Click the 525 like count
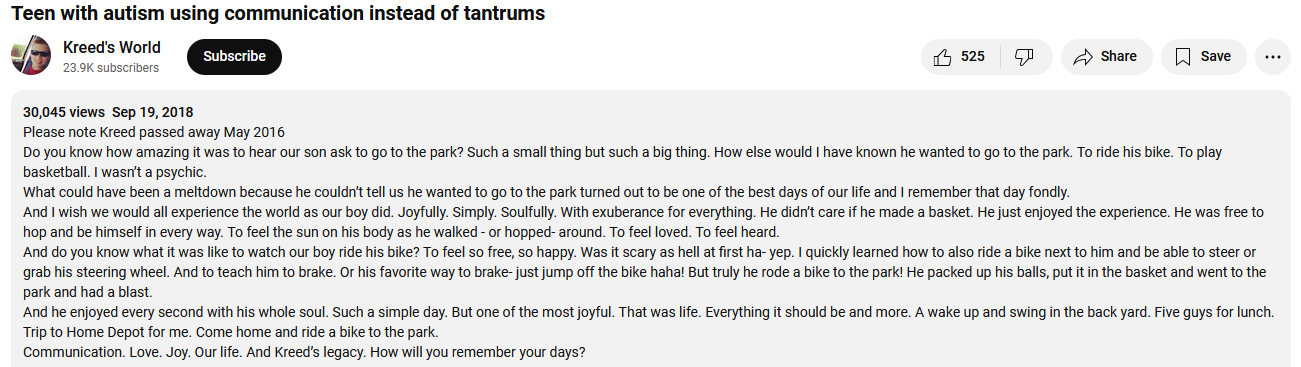1301x367 pixels. tap(973, 57)
